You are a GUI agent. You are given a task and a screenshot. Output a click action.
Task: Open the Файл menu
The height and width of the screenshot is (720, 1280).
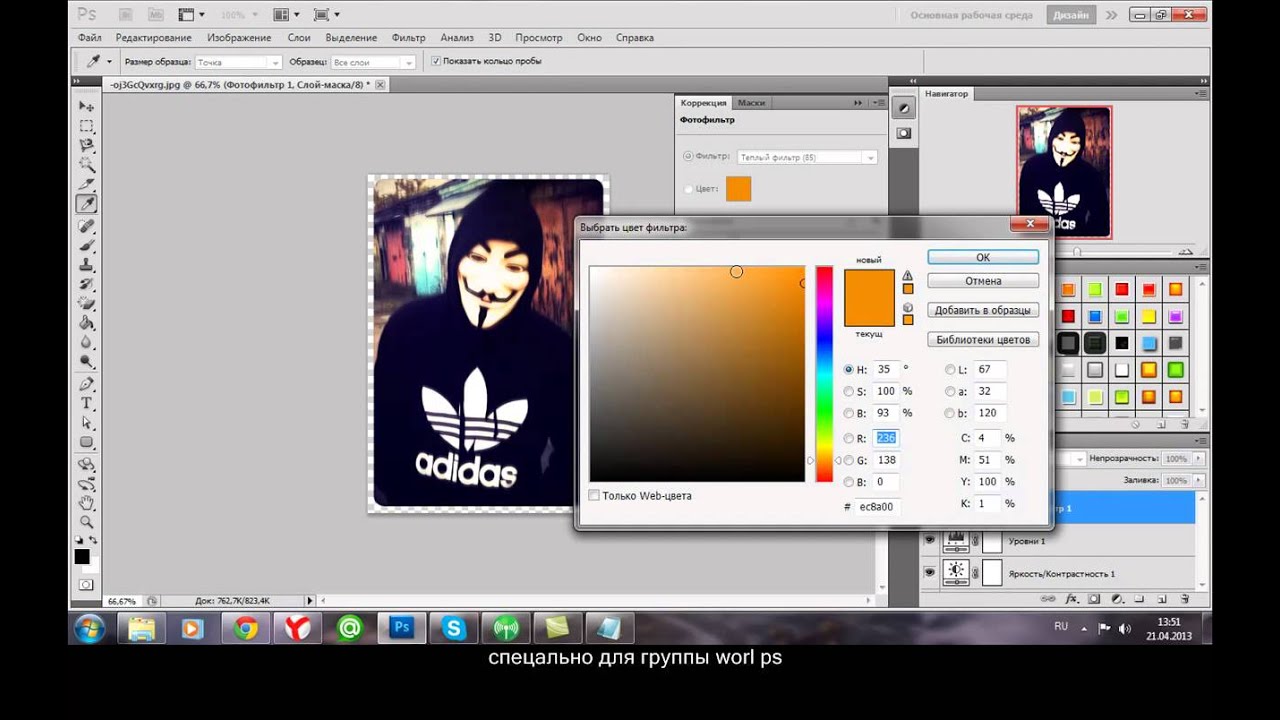click(89, 38)
